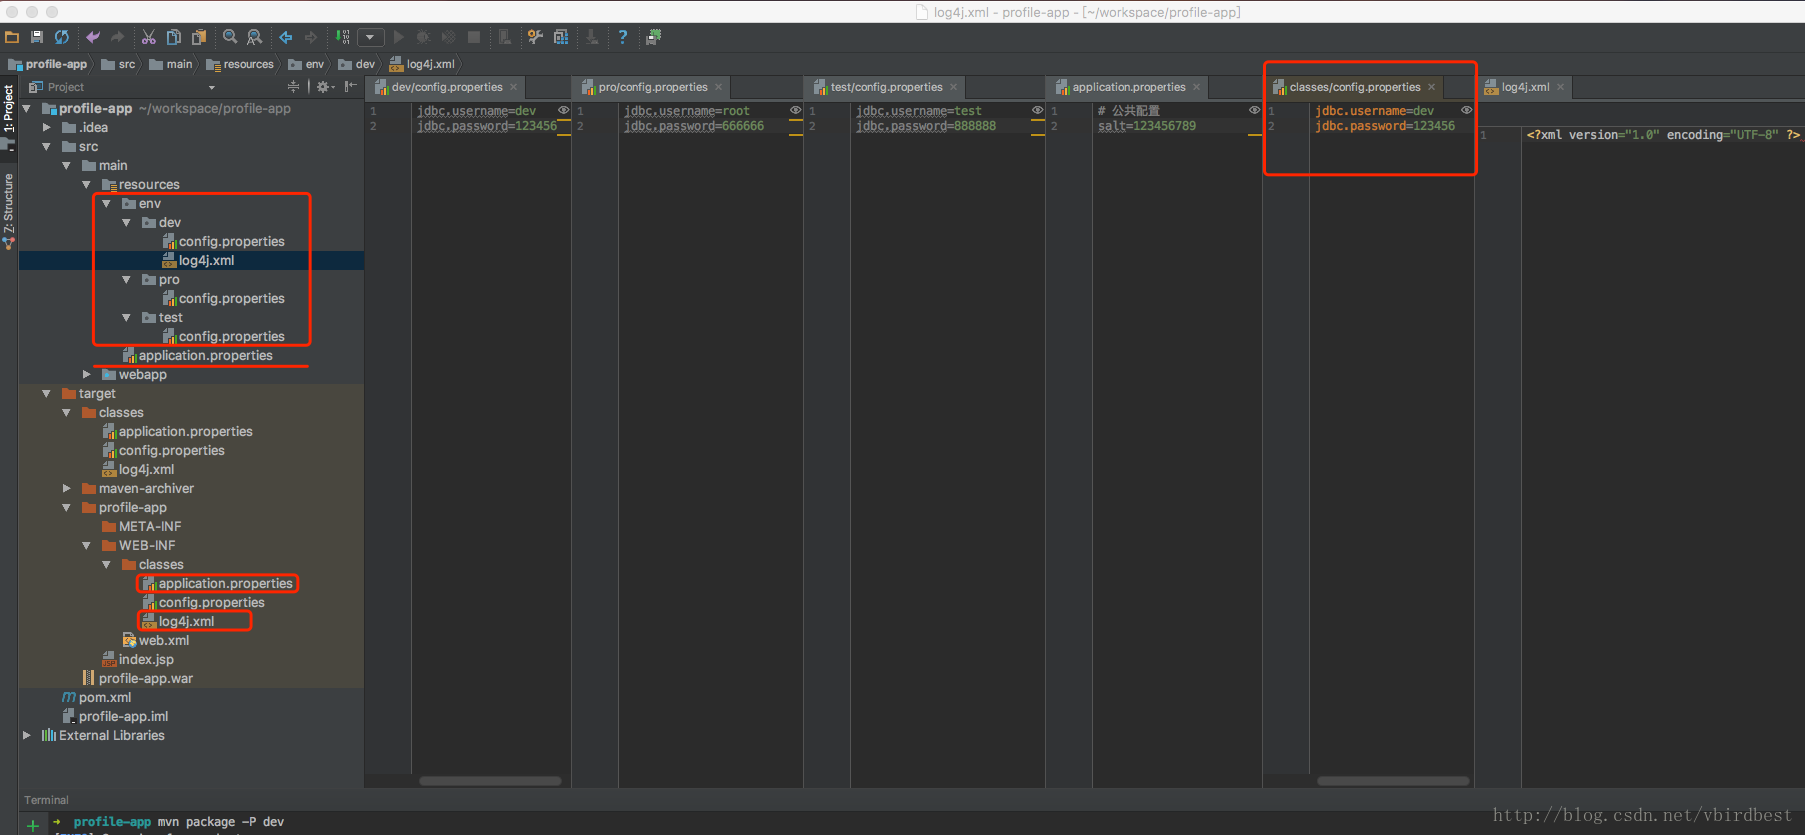Toggle inspection eye in classes/config.properties editor
This screenshot has width=1805, height=835.
(1467, 110)
